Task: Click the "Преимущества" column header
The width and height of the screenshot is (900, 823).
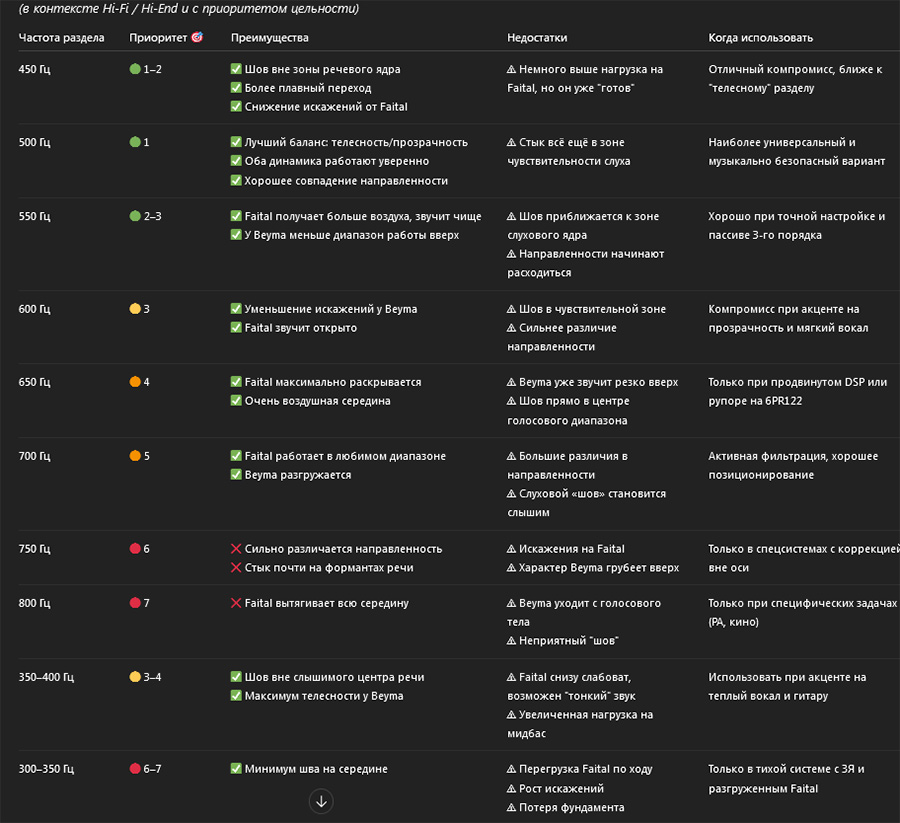Action: (x=269, y=38)
